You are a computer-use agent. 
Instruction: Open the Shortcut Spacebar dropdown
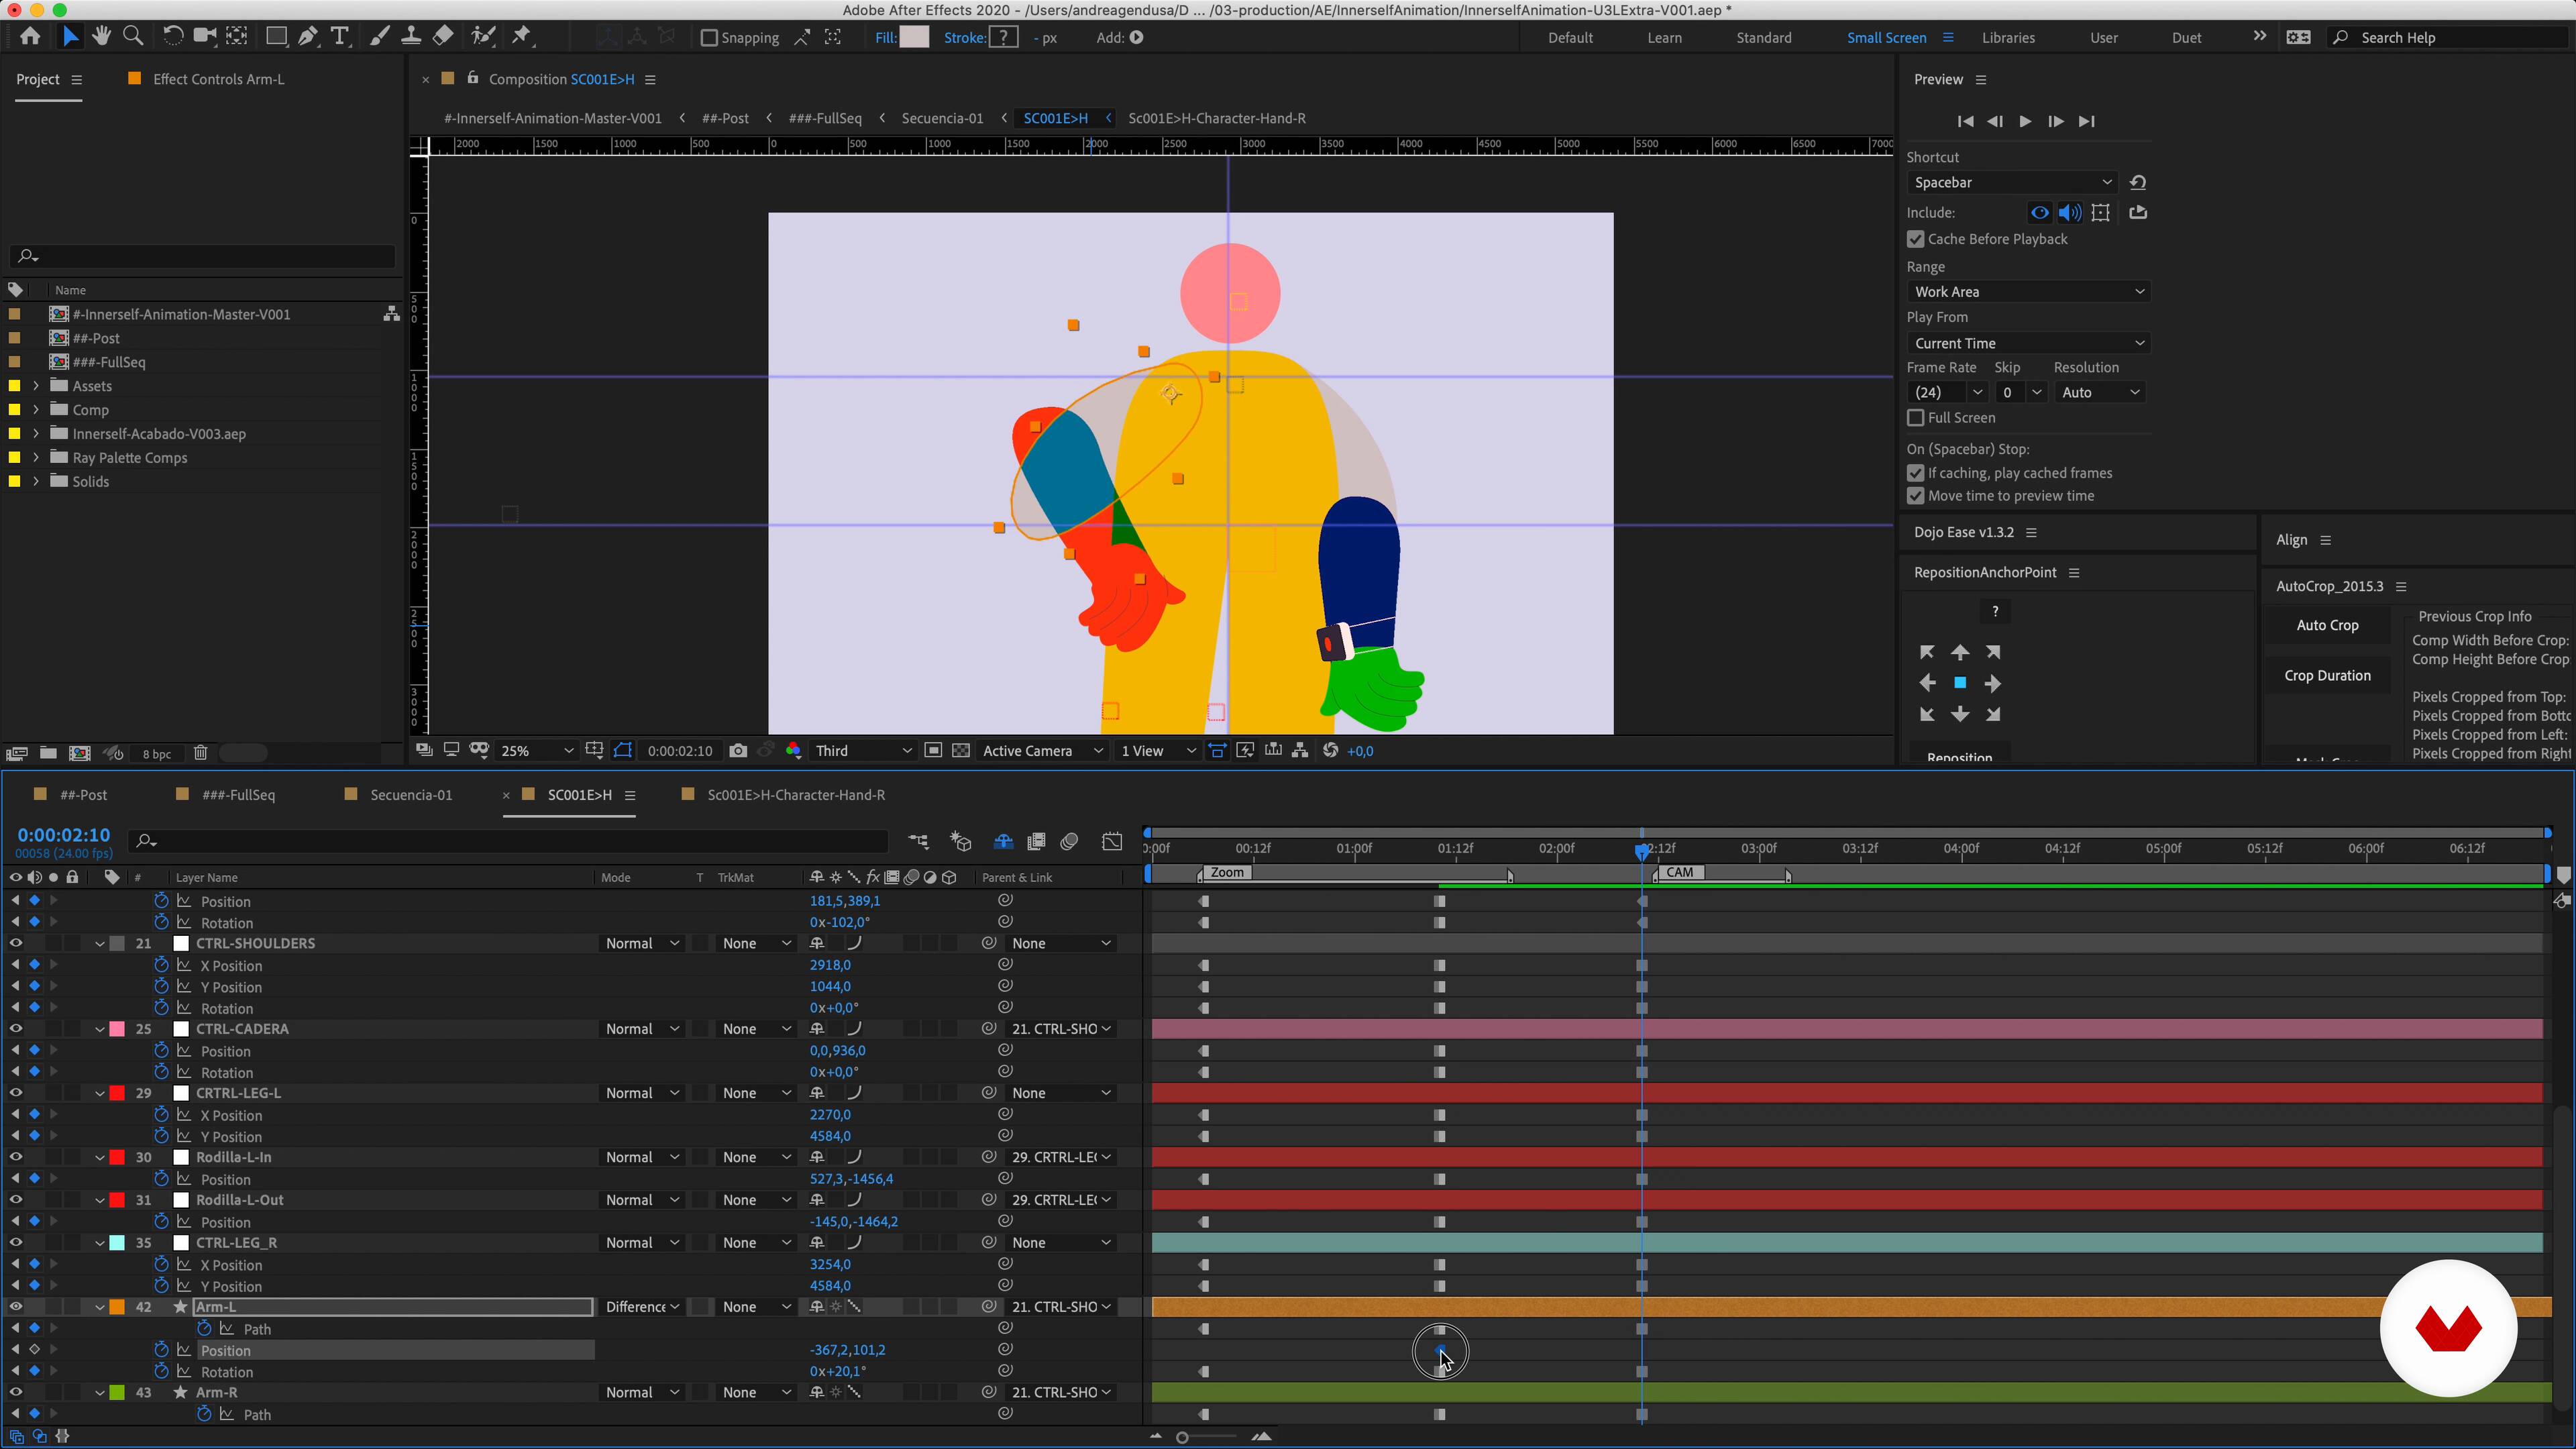pos(2013,182)
